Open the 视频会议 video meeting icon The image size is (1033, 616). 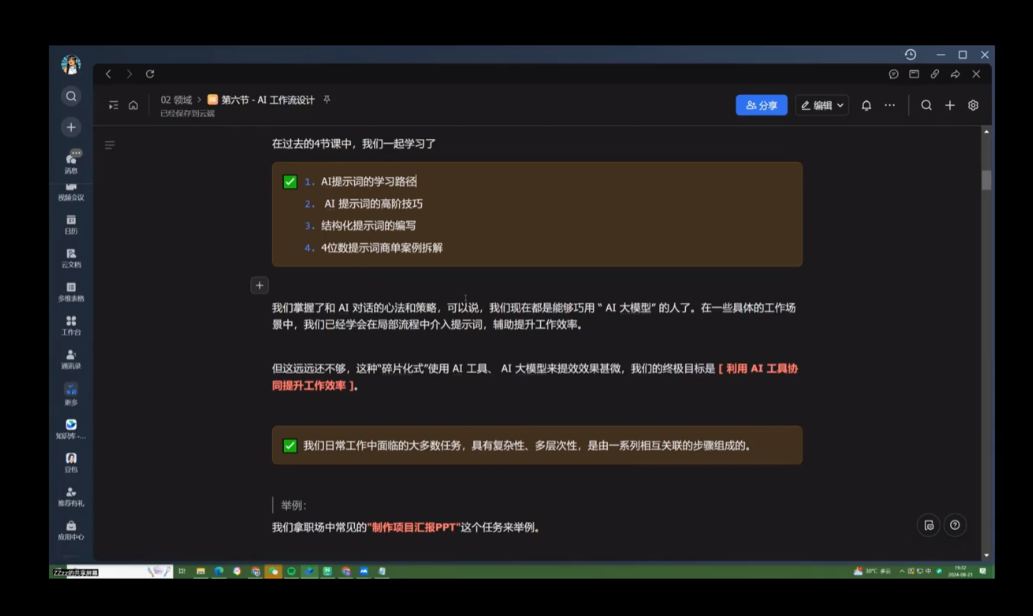70,190
